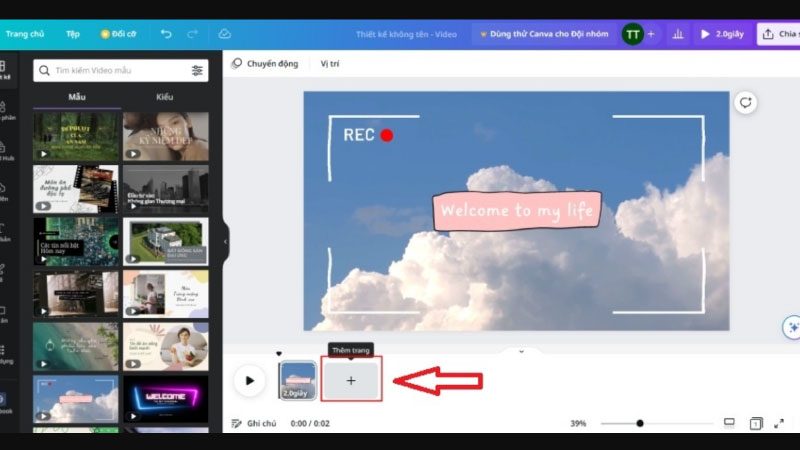Choose the green forest video template
Image resolution: width=800 pixels, height=450 pixels.
coord(76,137)
